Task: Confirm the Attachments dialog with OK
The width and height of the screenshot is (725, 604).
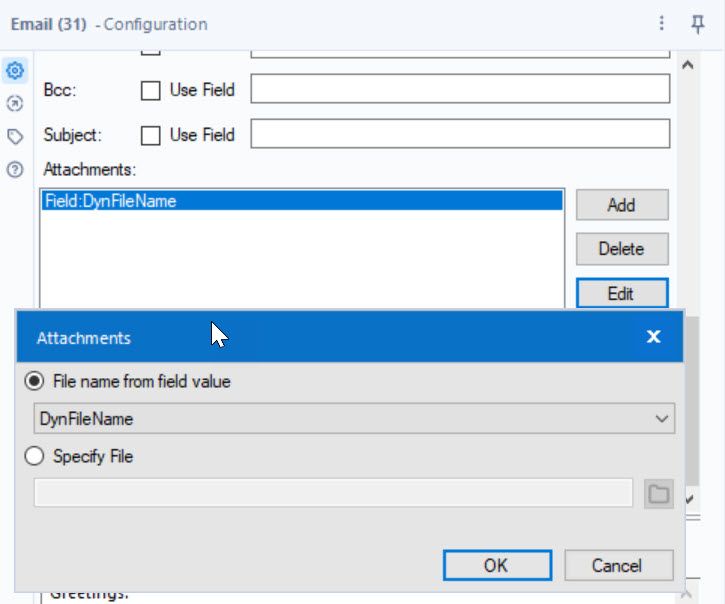Action: [497, 565]
